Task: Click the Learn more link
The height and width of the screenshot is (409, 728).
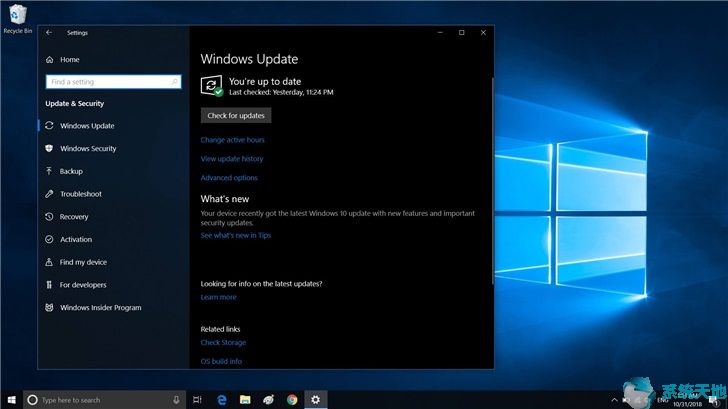Action: [218, 297]
